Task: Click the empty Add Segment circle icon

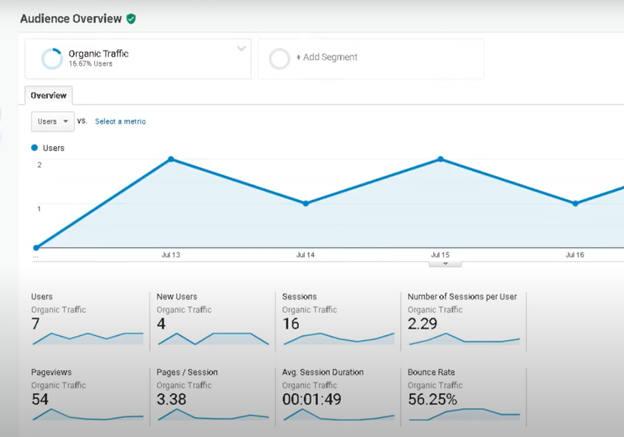Action: click(280, 59)
